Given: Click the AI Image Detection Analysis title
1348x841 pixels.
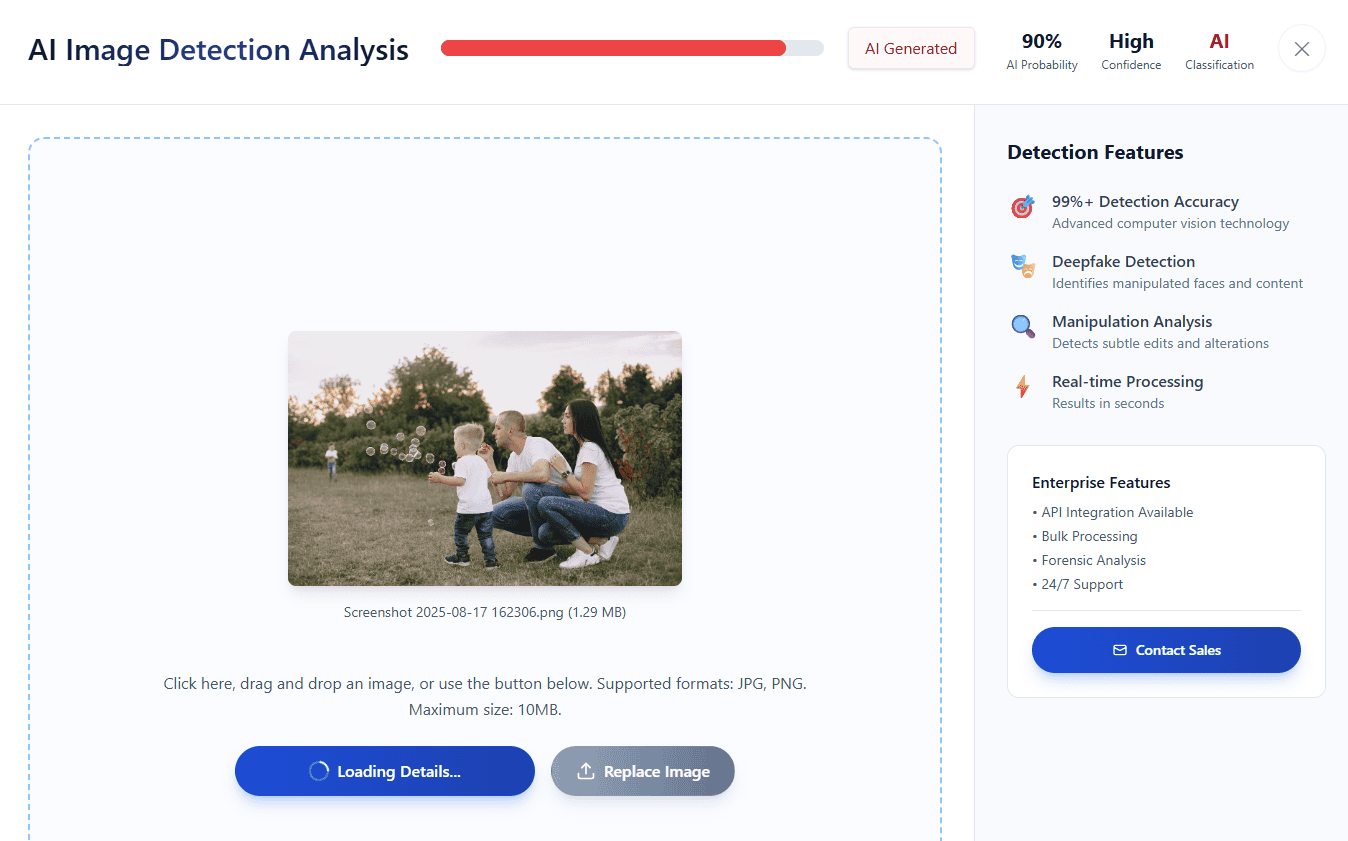Looking at the screenshot, I should [x=218, y=50].
